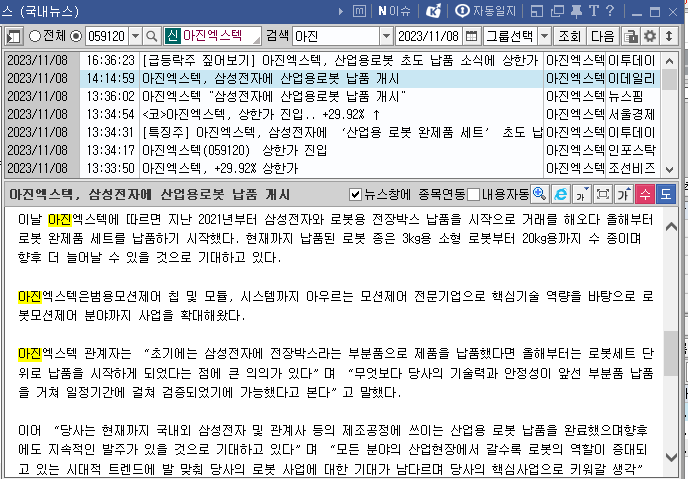The width and height of the screenshot is (688, 479).
Task: Click news list scrollbar down arrow
Action: pos(669,169)
